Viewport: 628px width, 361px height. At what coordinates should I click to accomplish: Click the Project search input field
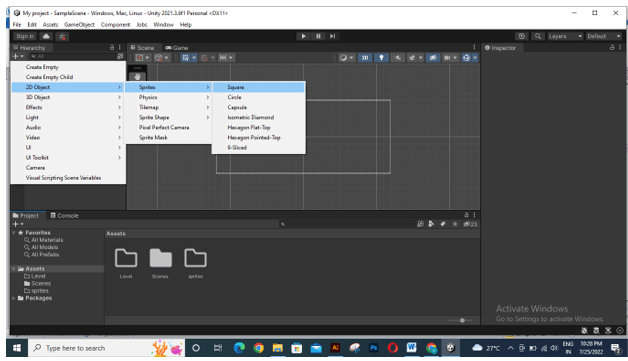tap(347, 224)
